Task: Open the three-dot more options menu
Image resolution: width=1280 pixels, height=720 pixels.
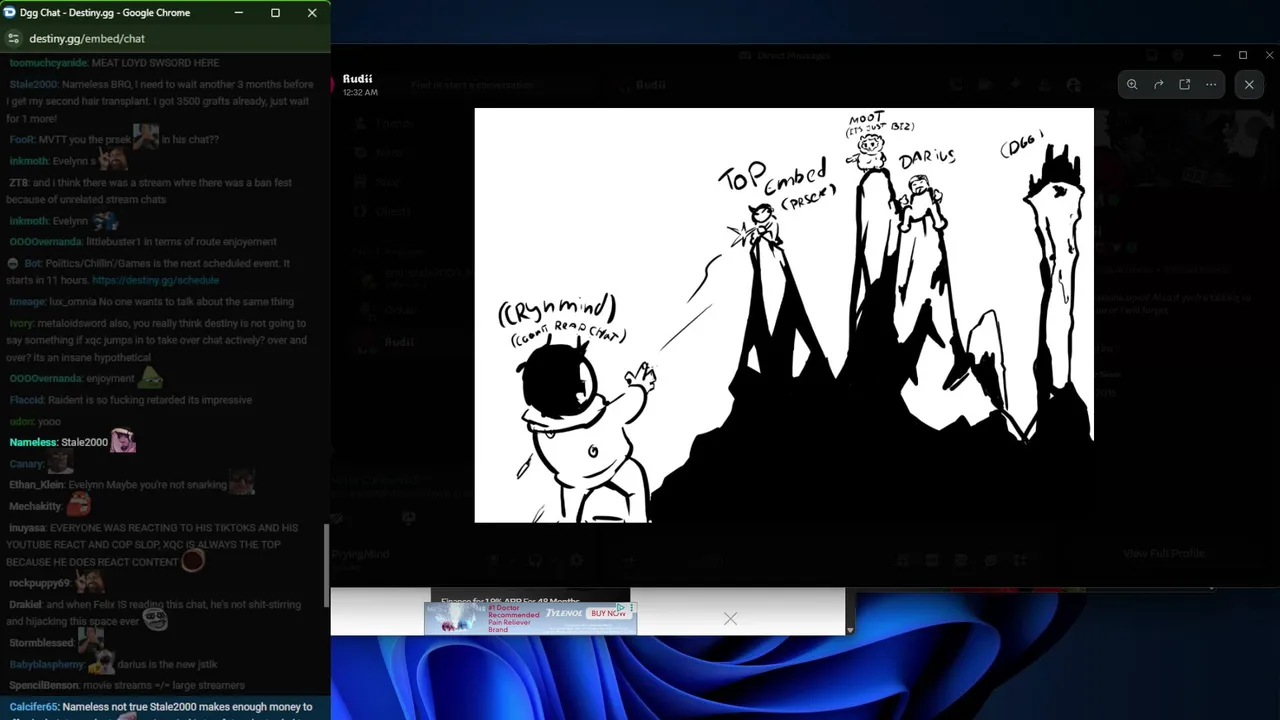Action: (x=1211, y=85)
